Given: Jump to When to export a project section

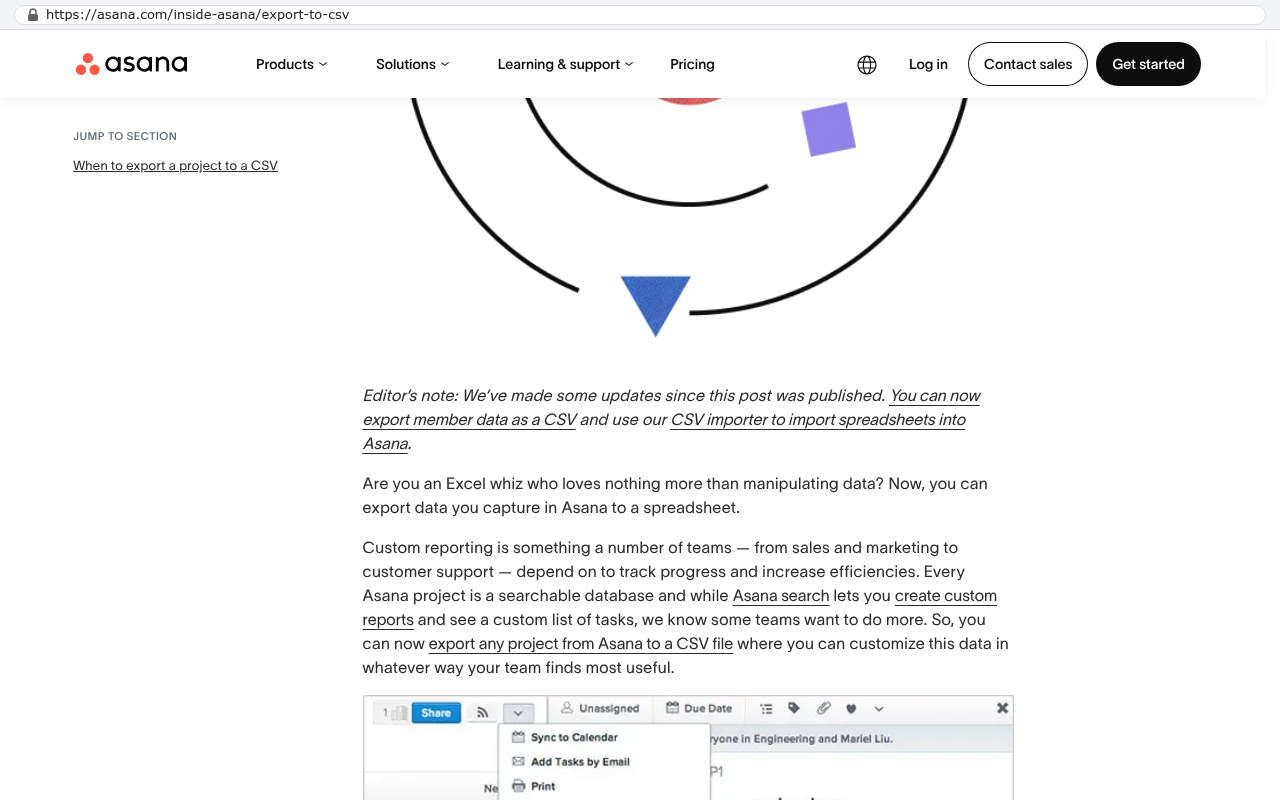Looking at the screenshot, I should point(175,166).
